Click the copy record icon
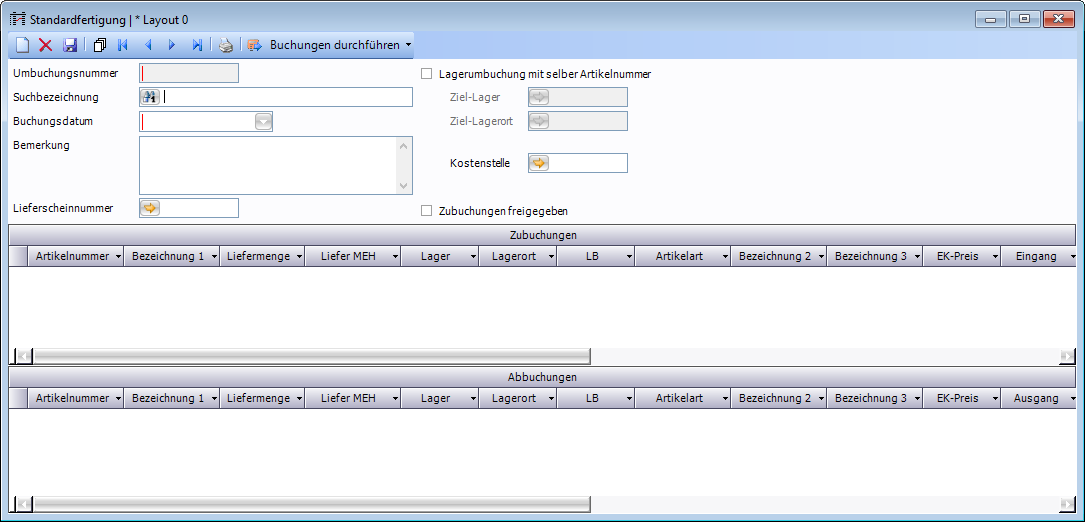The width and height of the screenshot is (1085, 522). tap(99, 45)
